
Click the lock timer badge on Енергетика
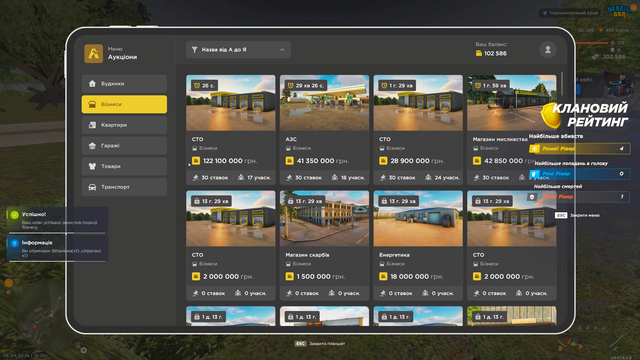[399, 201]
